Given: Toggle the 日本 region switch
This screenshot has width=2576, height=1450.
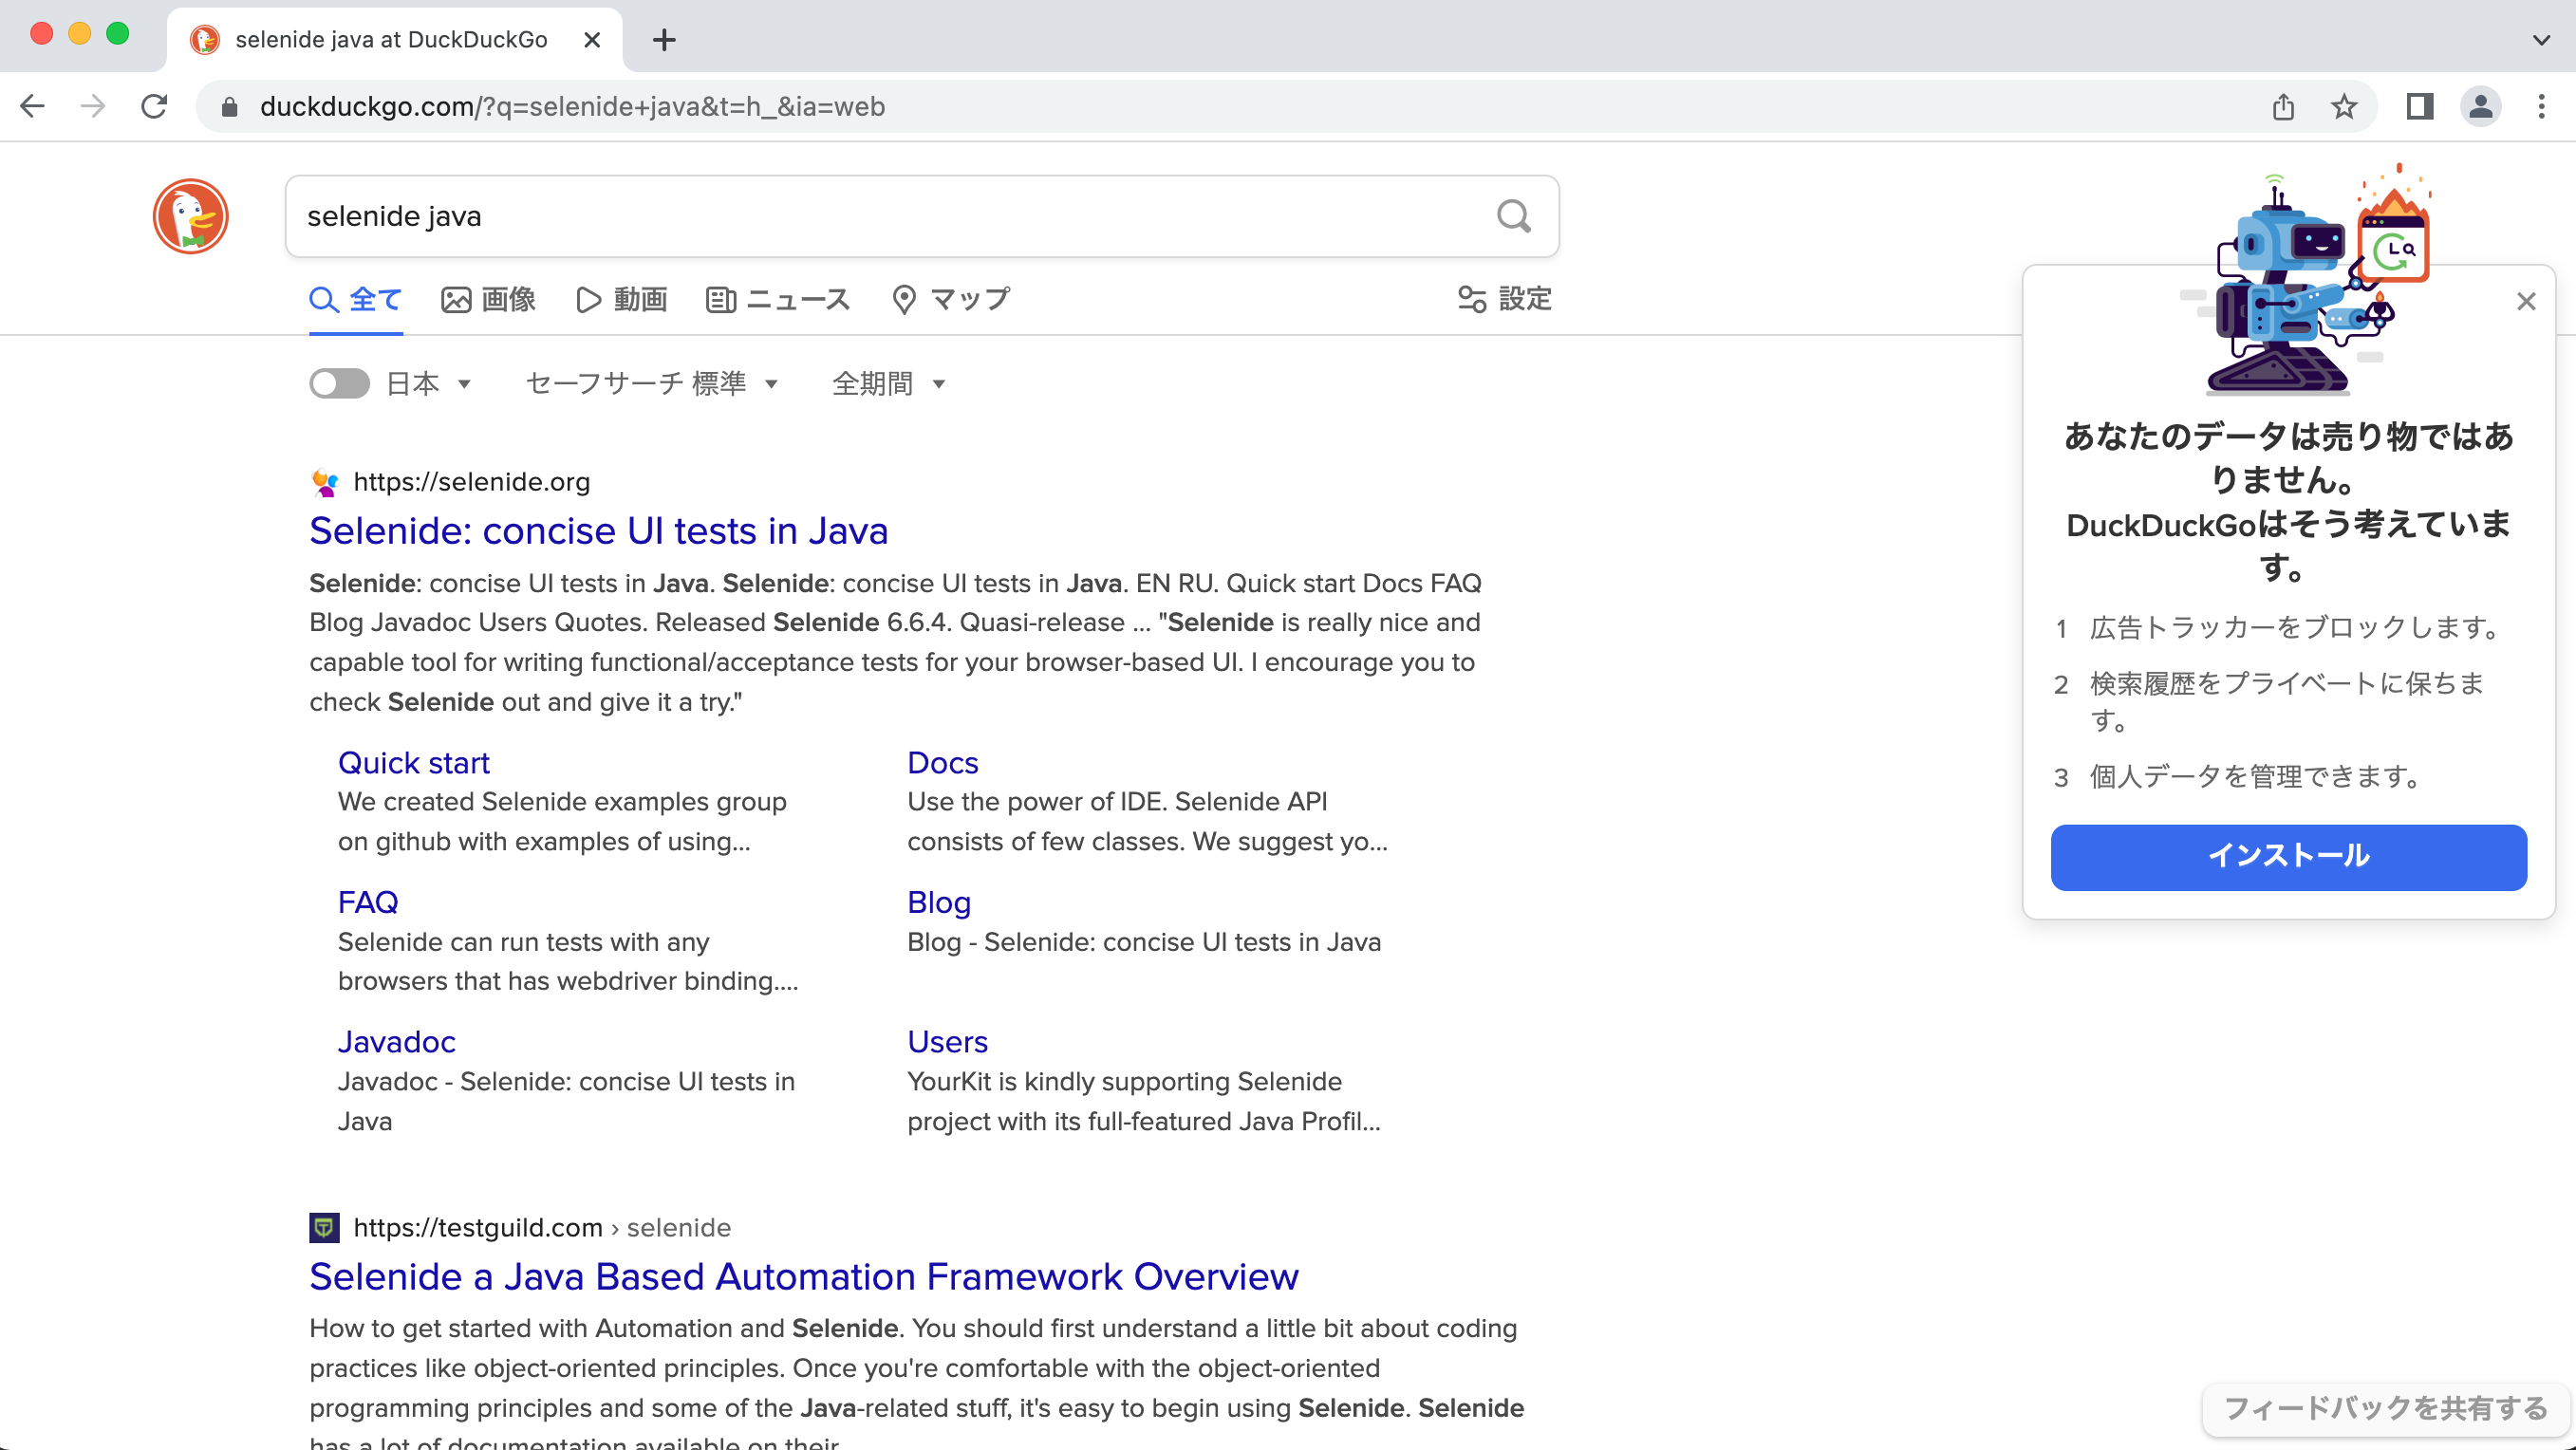Looking at the screenshot, I should (x=339, y=384).
